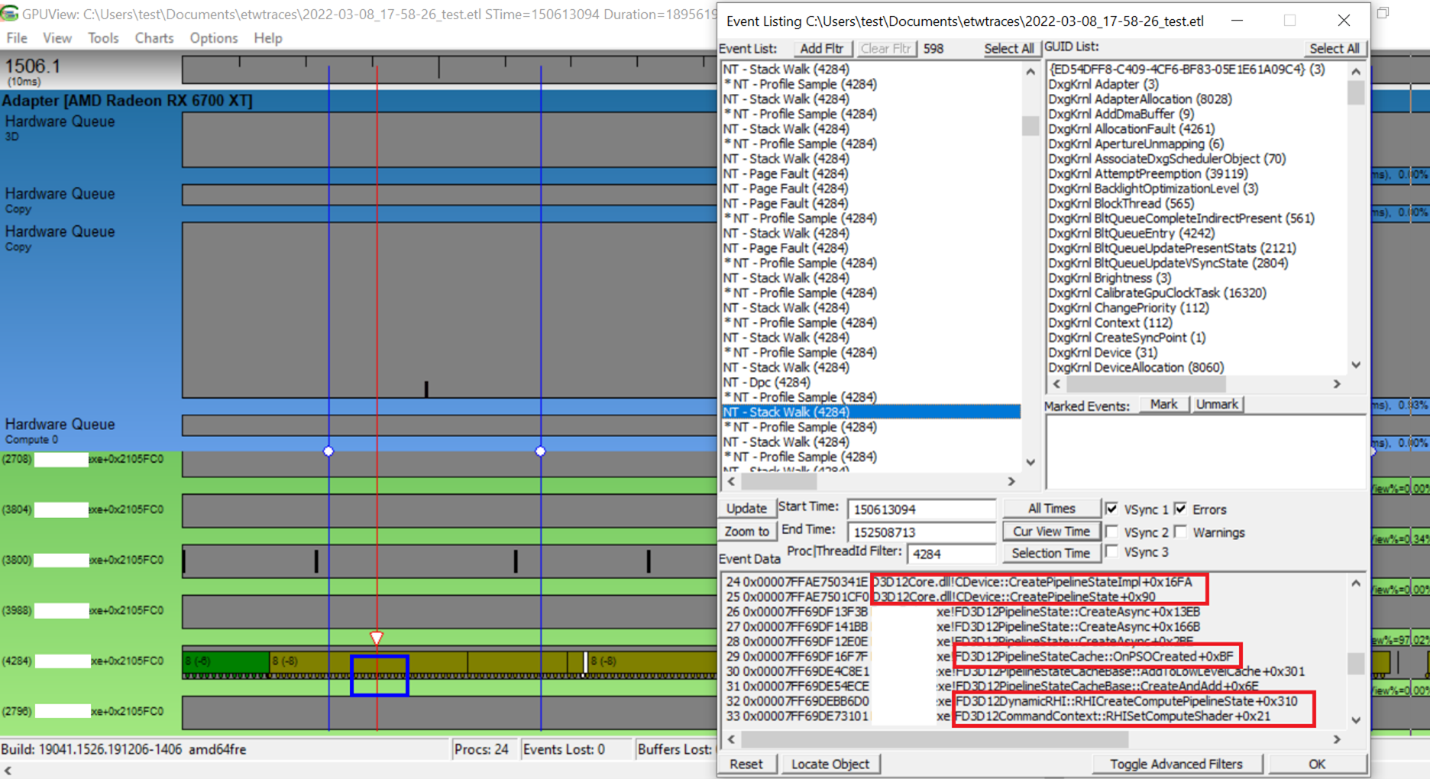The image size is (1430, 779).
Task: Open the View menu
Action: click(57, 38)
